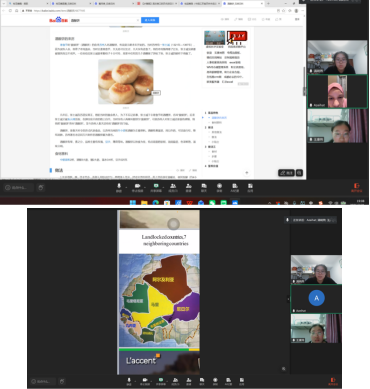The image size is (370, 389).
Task: Open Microsoft Edge from the taskbar
Action: (155, 202)
